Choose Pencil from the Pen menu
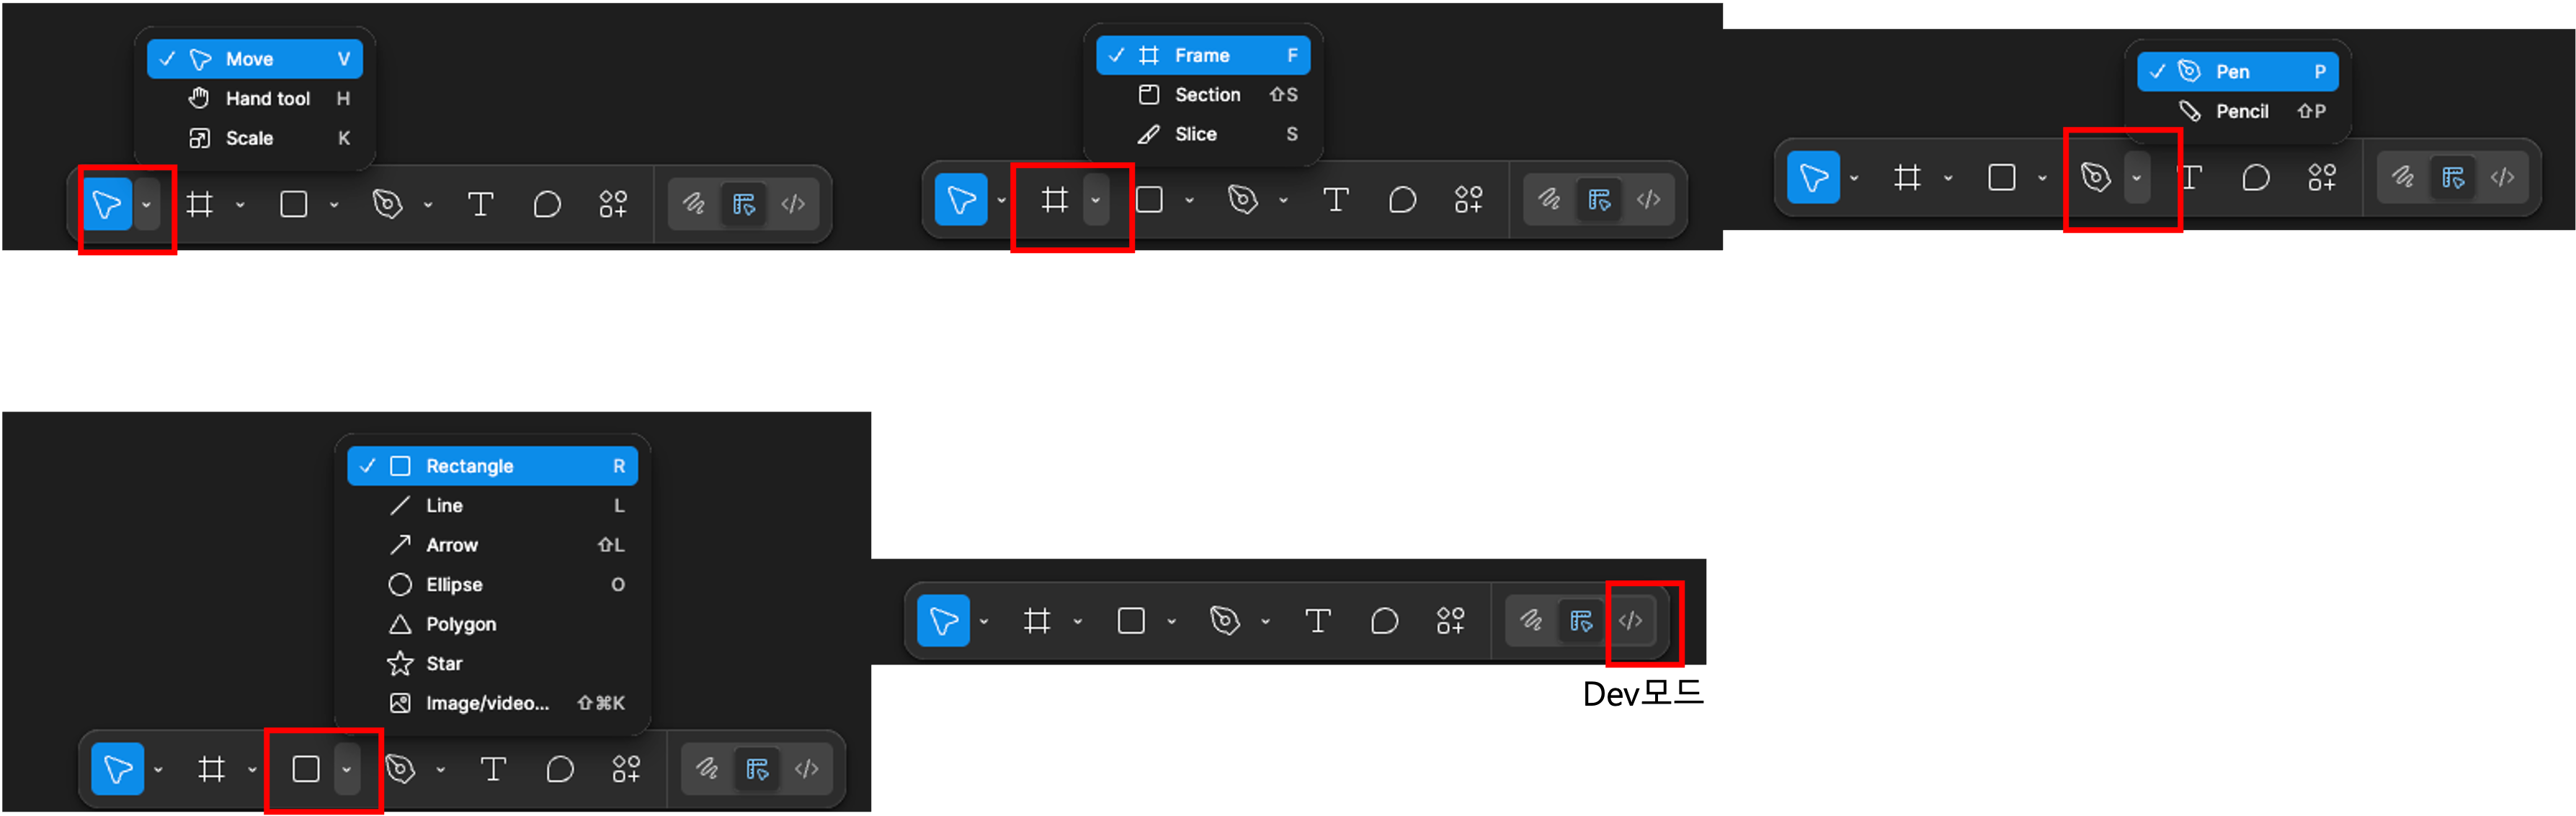This screenshot has width=2576, height=816. pos(2238,111)
